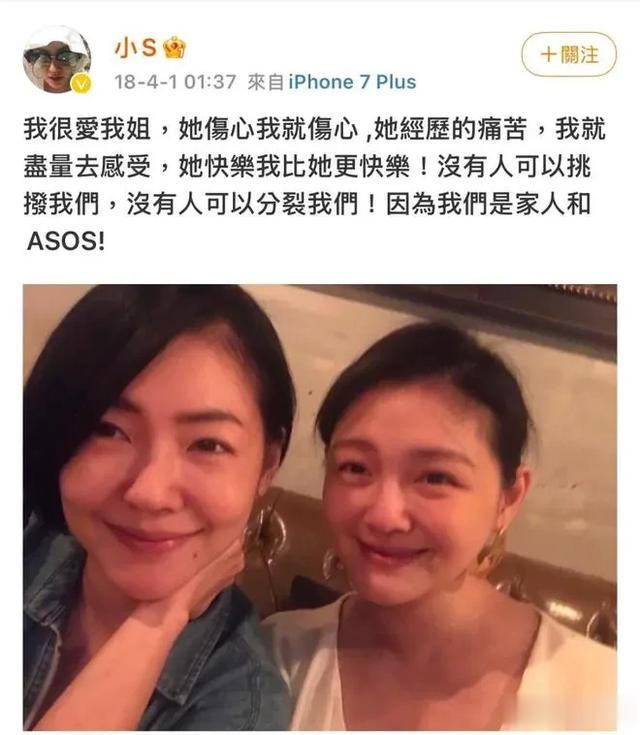Click the yellow verified V badge

coord(81,83)
